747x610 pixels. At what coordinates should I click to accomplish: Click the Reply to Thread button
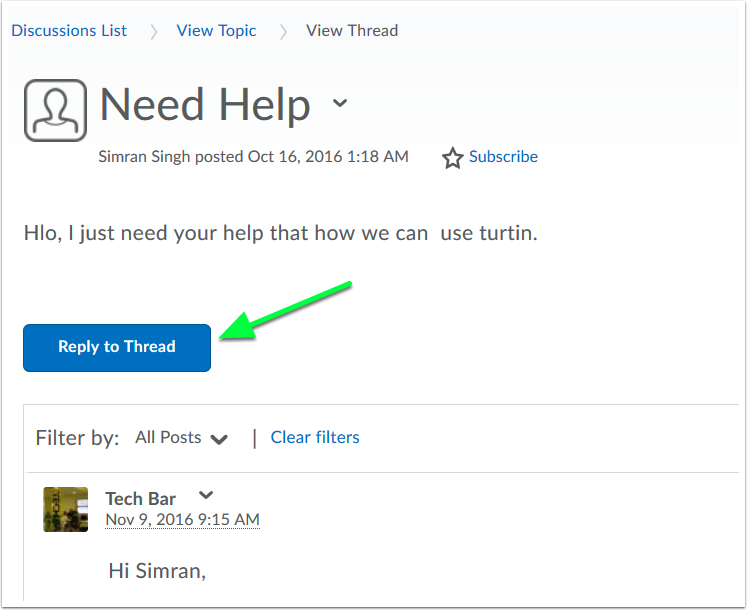click(117, 347)
